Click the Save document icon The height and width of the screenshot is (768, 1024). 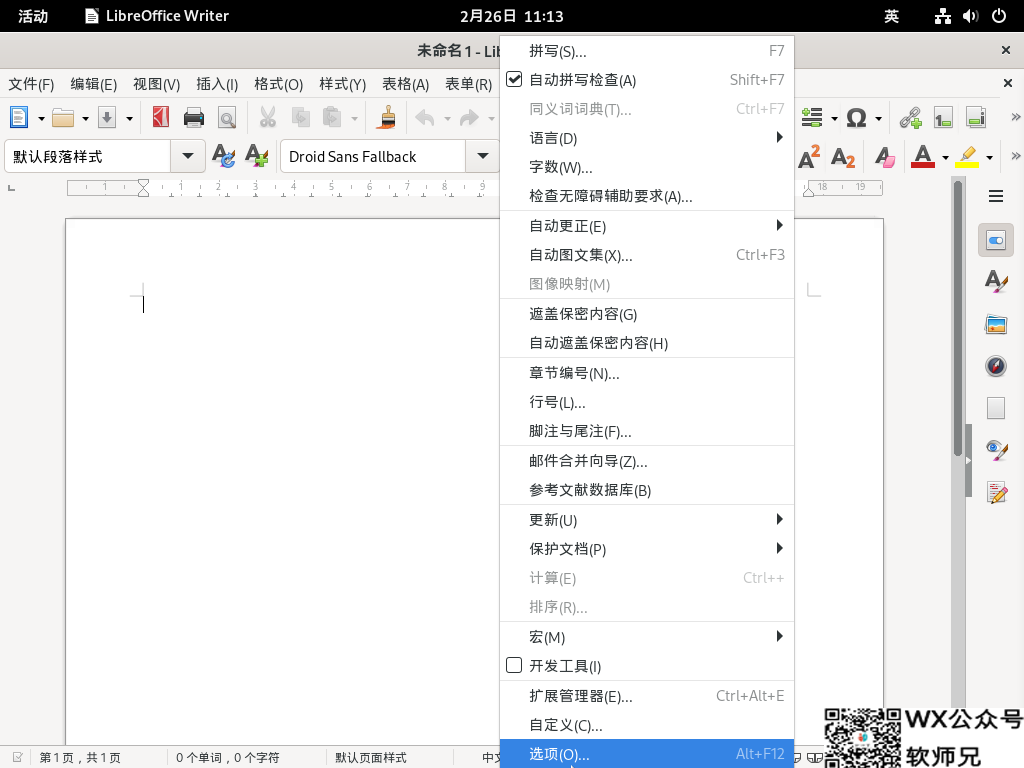pos(106,118)
